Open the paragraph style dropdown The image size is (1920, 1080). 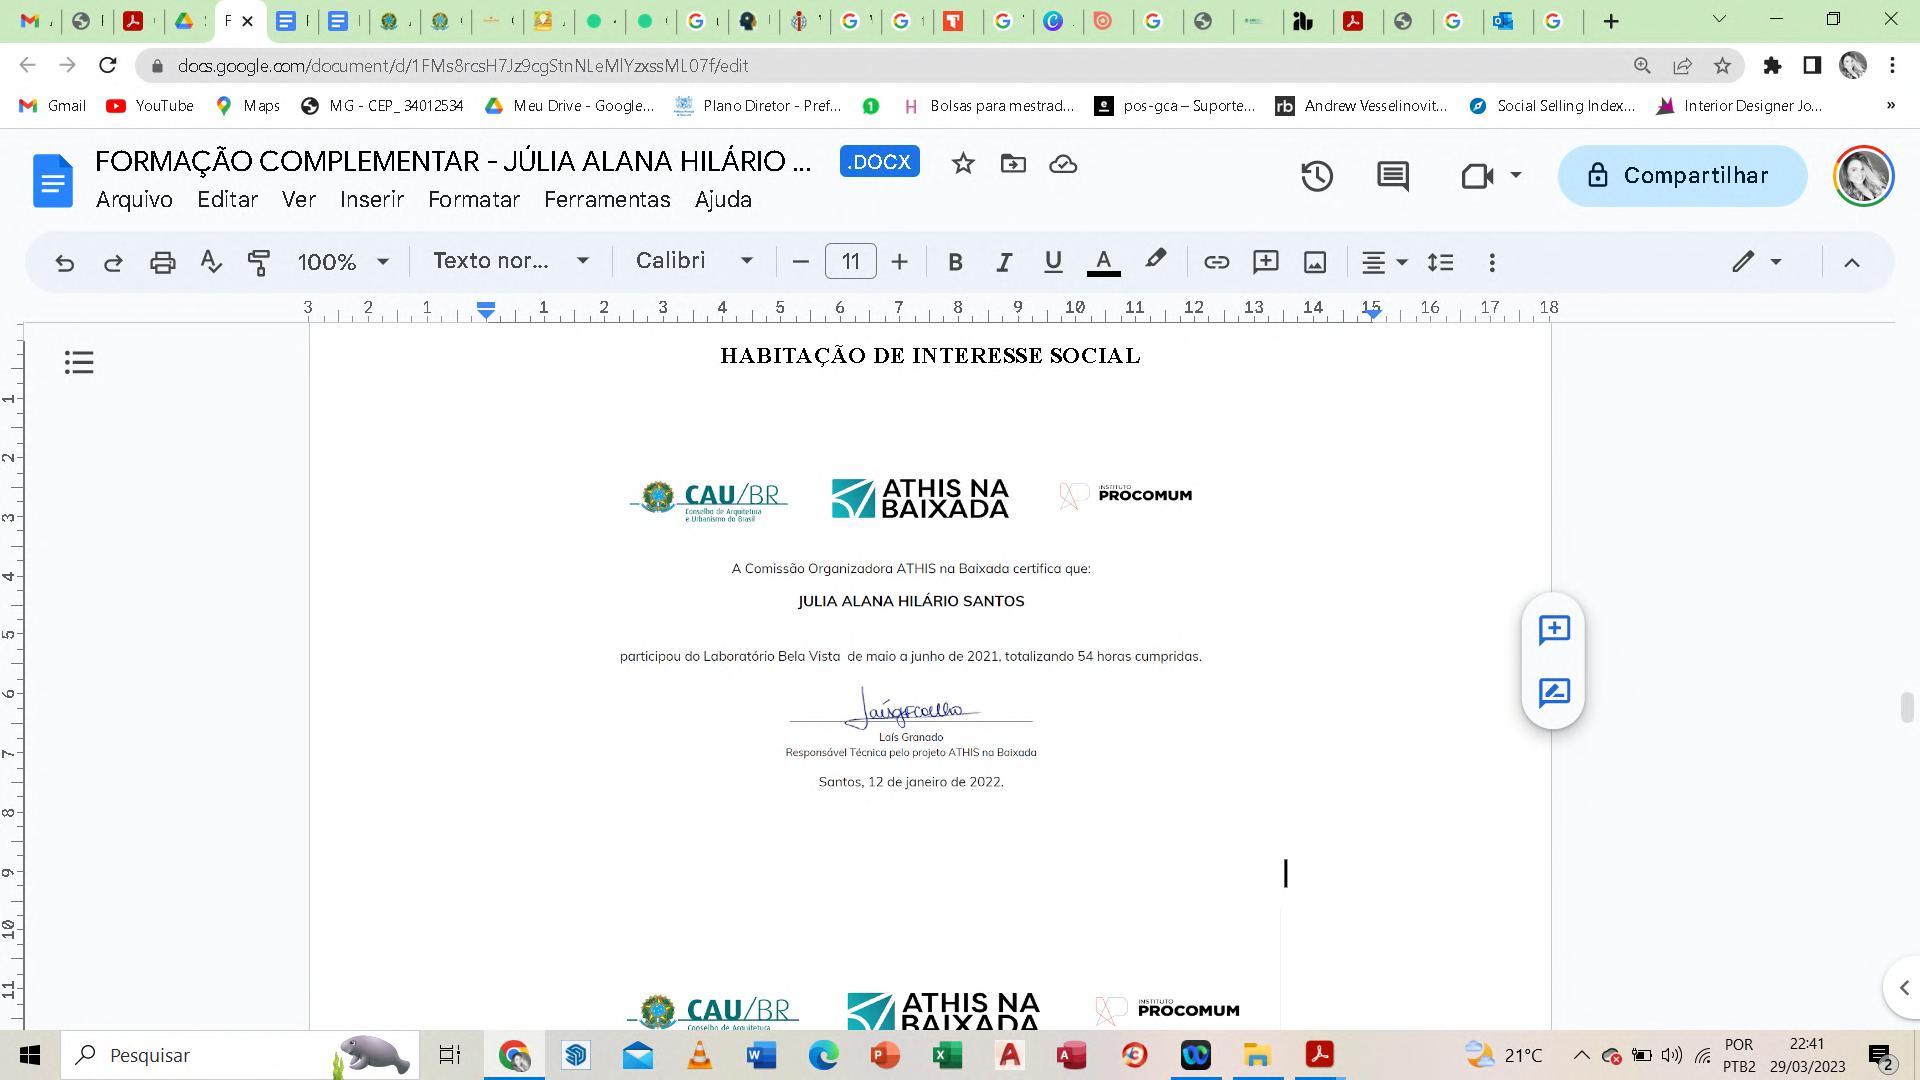(510, 261)
